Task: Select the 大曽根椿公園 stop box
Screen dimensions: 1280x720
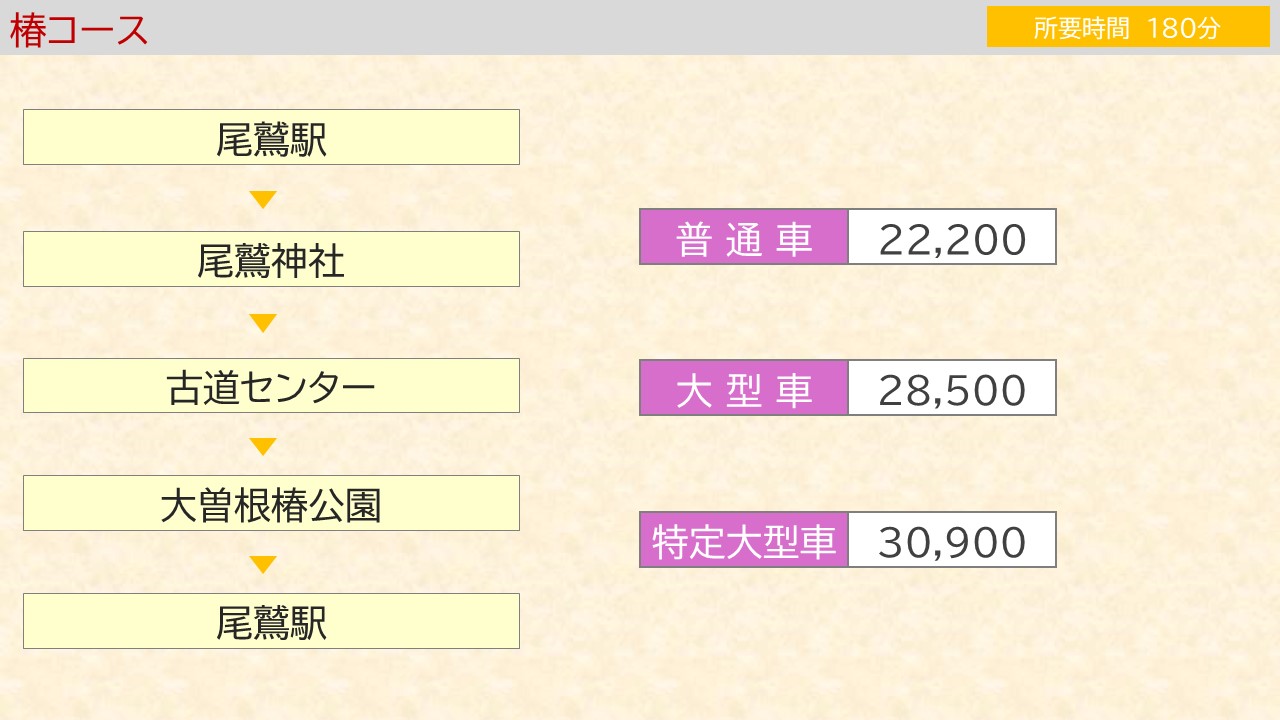Action: tap(271, 503)
